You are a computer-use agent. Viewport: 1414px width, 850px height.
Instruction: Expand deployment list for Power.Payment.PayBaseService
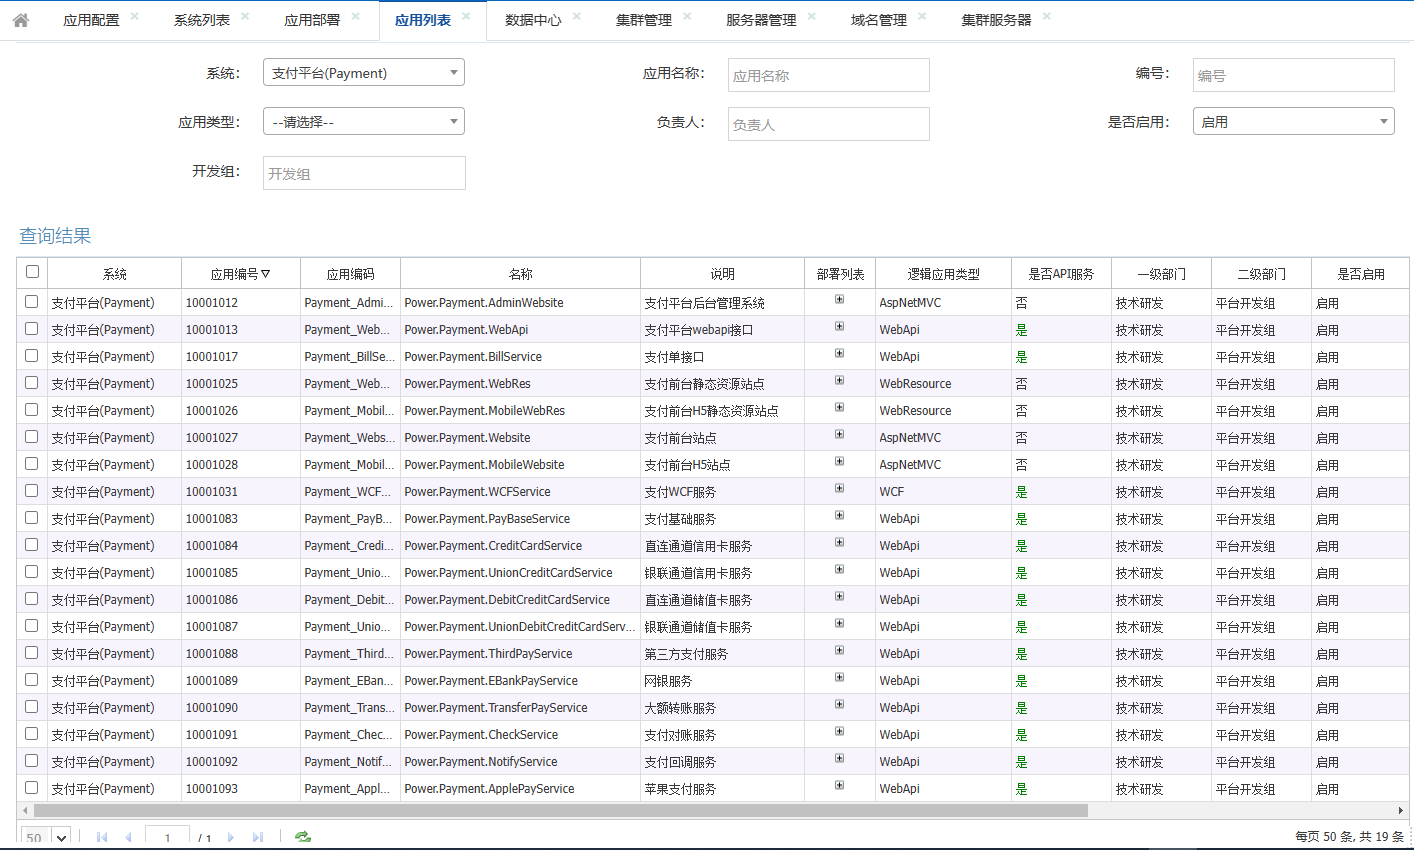click(x=839, y=515)
